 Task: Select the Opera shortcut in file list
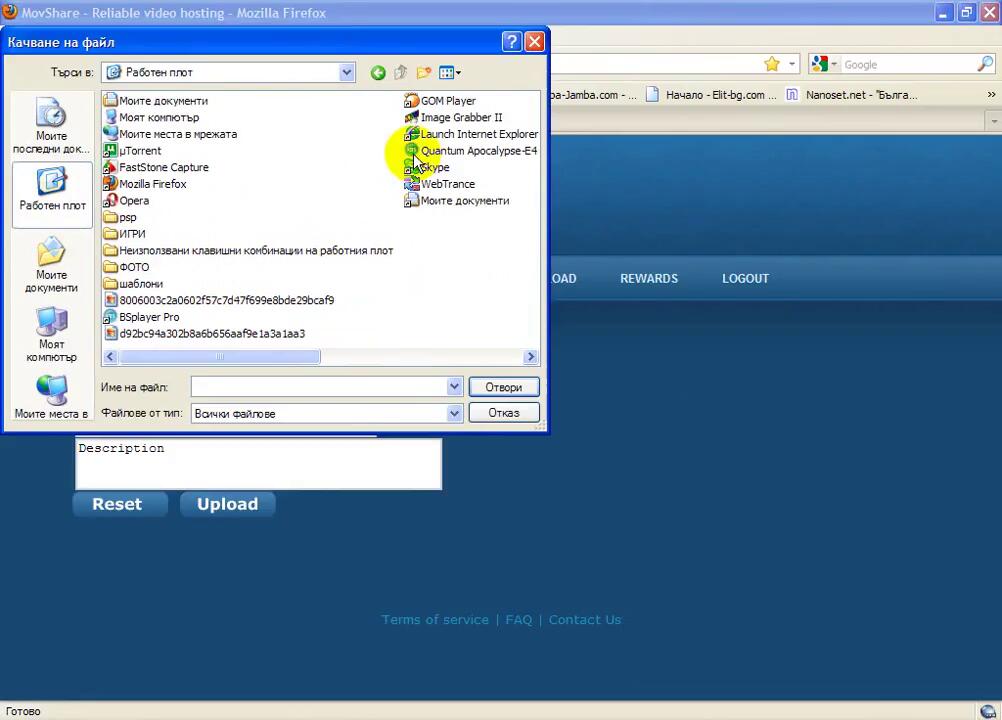click(133, 201)
